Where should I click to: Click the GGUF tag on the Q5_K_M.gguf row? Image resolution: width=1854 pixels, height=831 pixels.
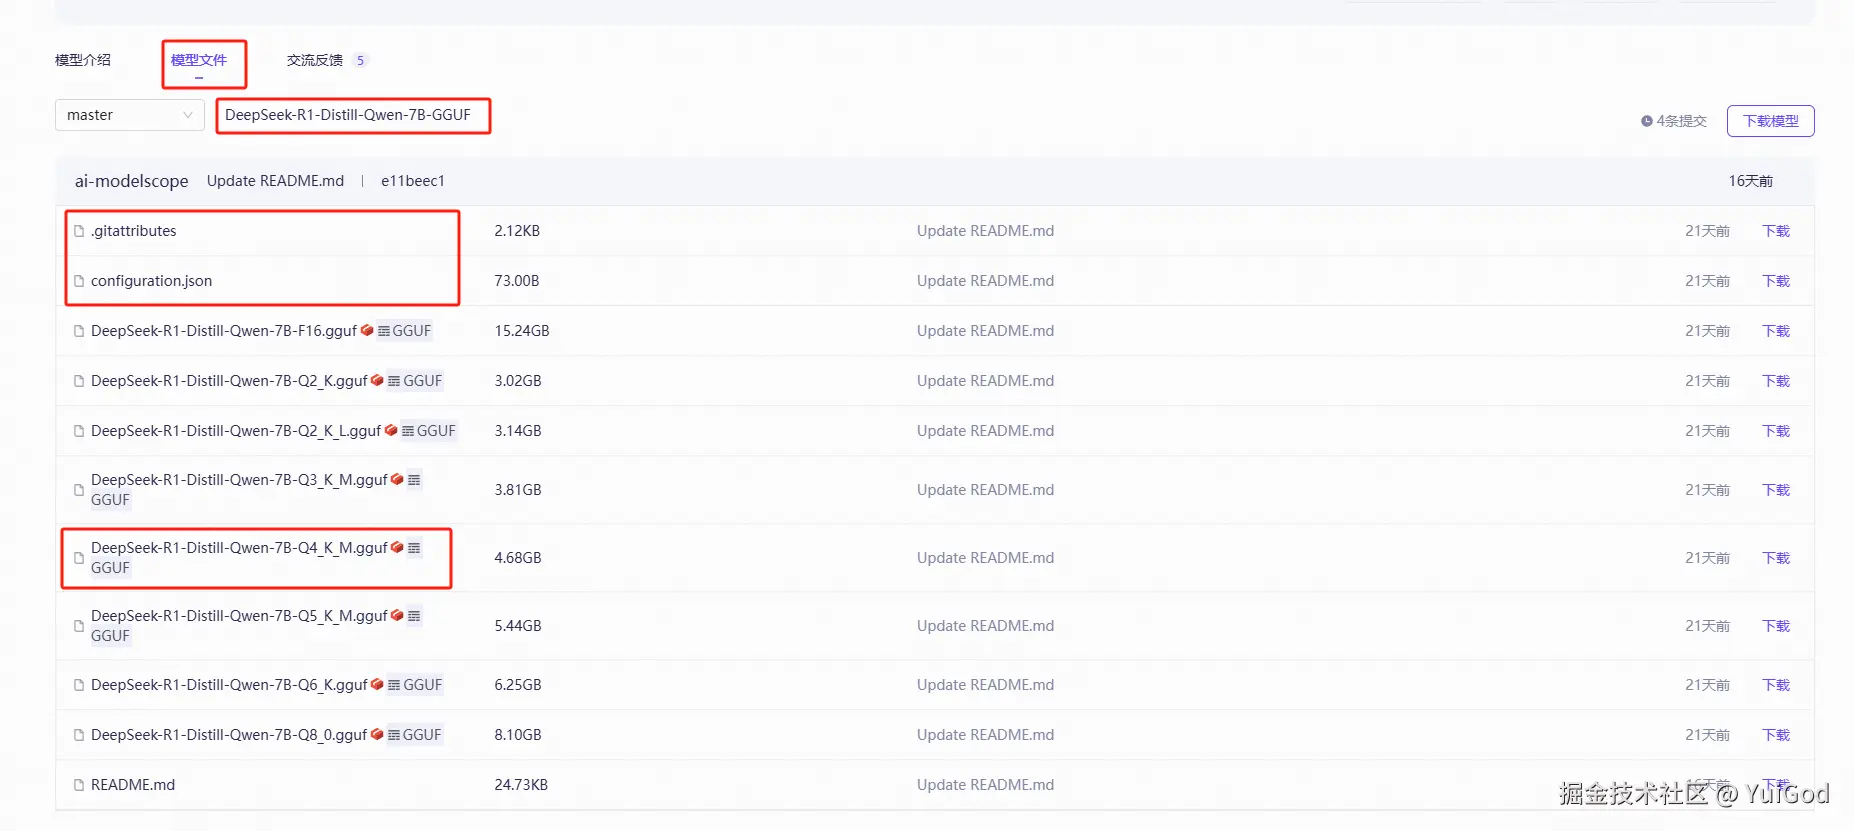pyautogui.click(x=110, y=636)
